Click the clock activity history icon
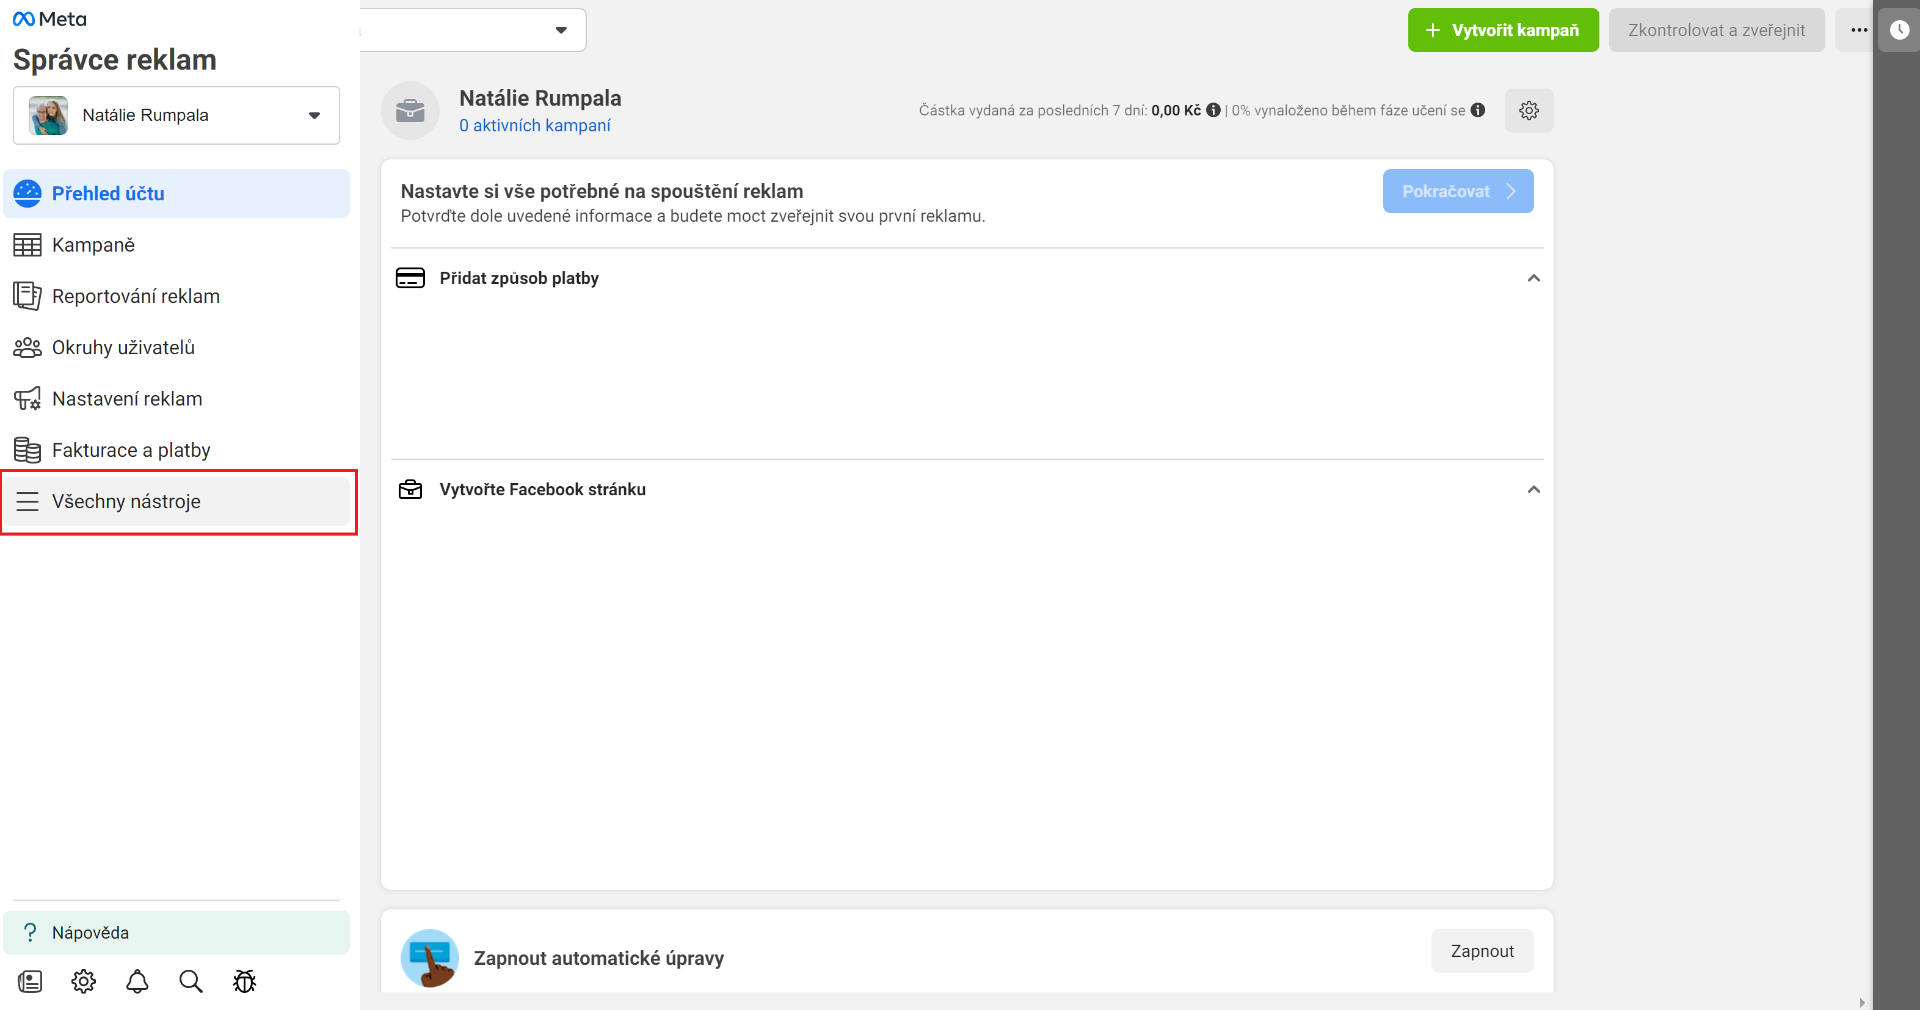Viewport: 1920px width, 1010px height. point(1899,30)
